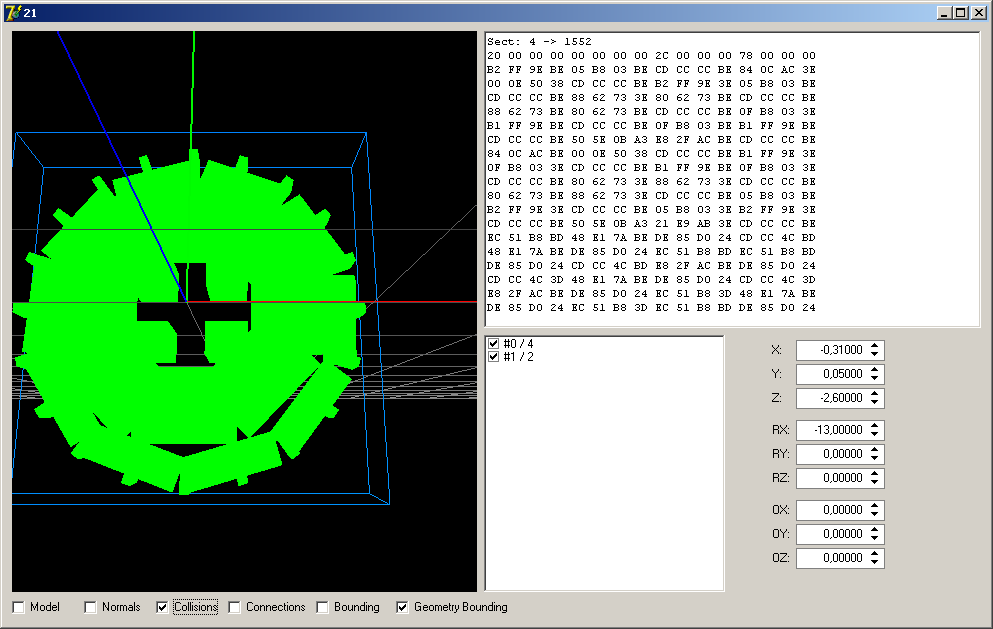The image size is (993, 629).
Task: Click the Y value input field
Action: click(x=831, y=374)
